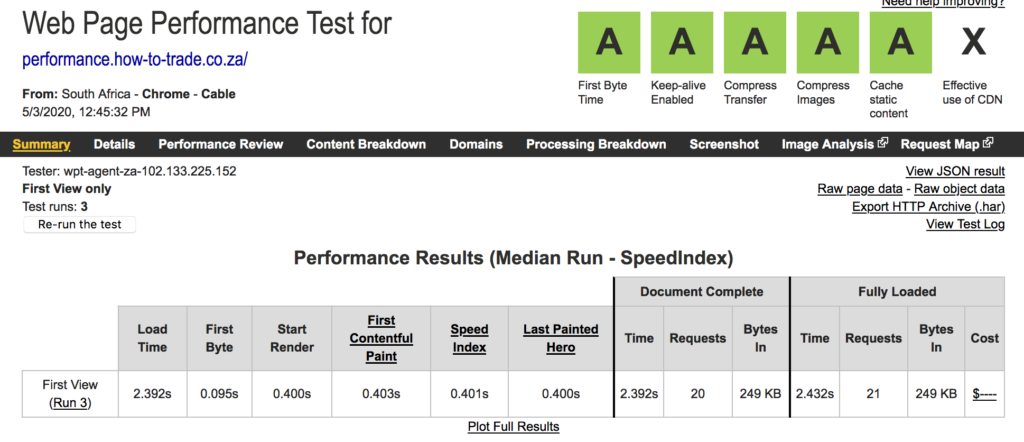Click Export HTTP Archive (.har) link
1024x442 pixels.
tap(928, 207)
